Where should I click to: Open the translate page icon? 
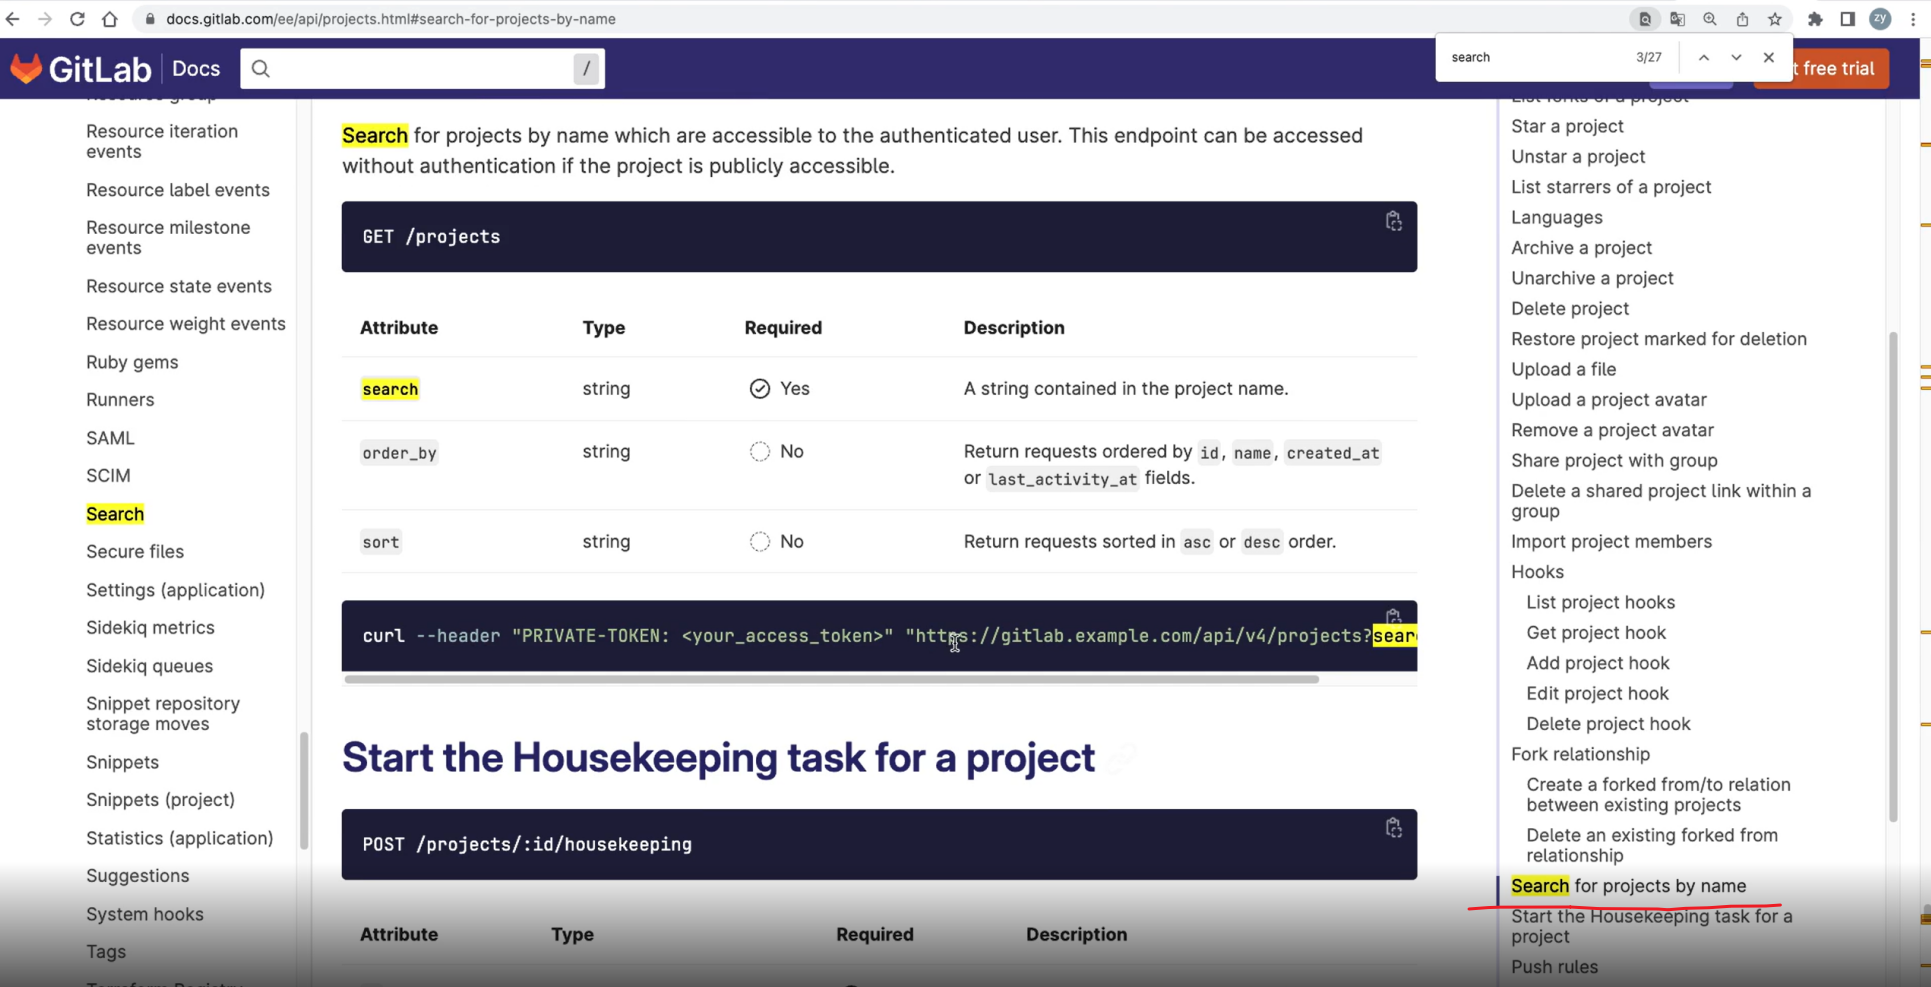[1678, 19]
